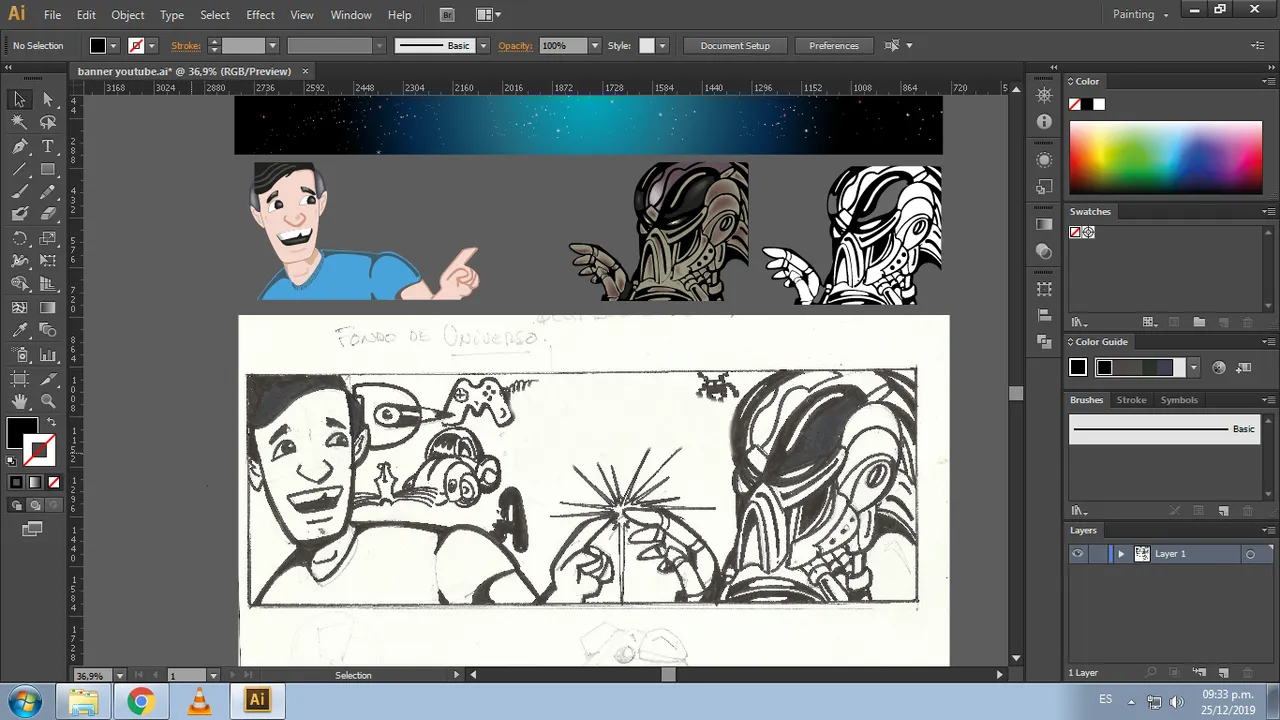Select the Selection tool arrow

click(x=19, y=99)
